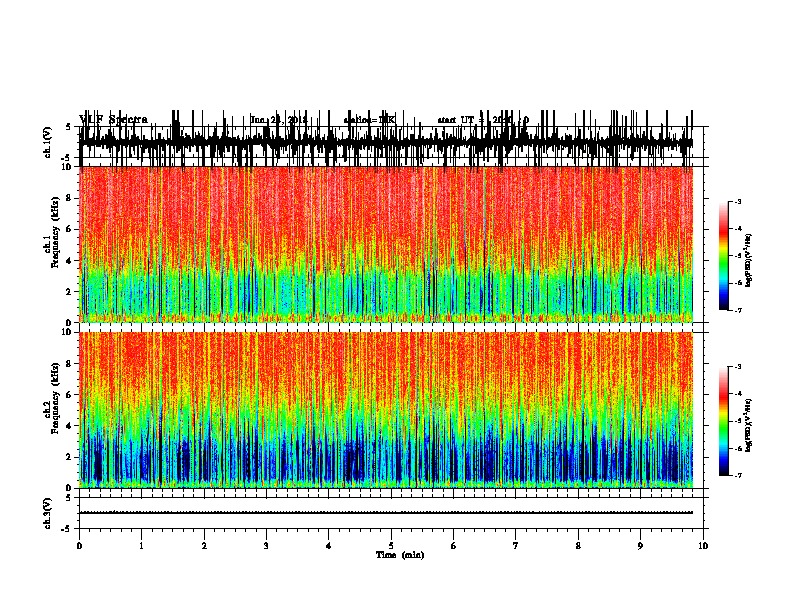This screenshot has width=792, height=612.
Task: Click the '-7' label on ch.2 colorbar
Action: pos(737,475)
